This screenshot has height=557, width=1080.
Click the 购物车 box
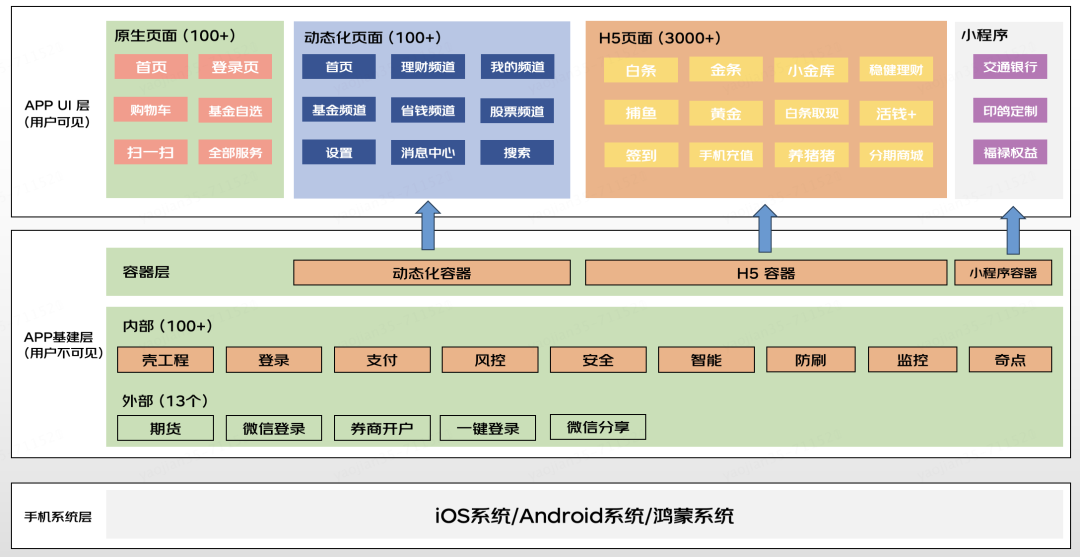tap(151, 109)
